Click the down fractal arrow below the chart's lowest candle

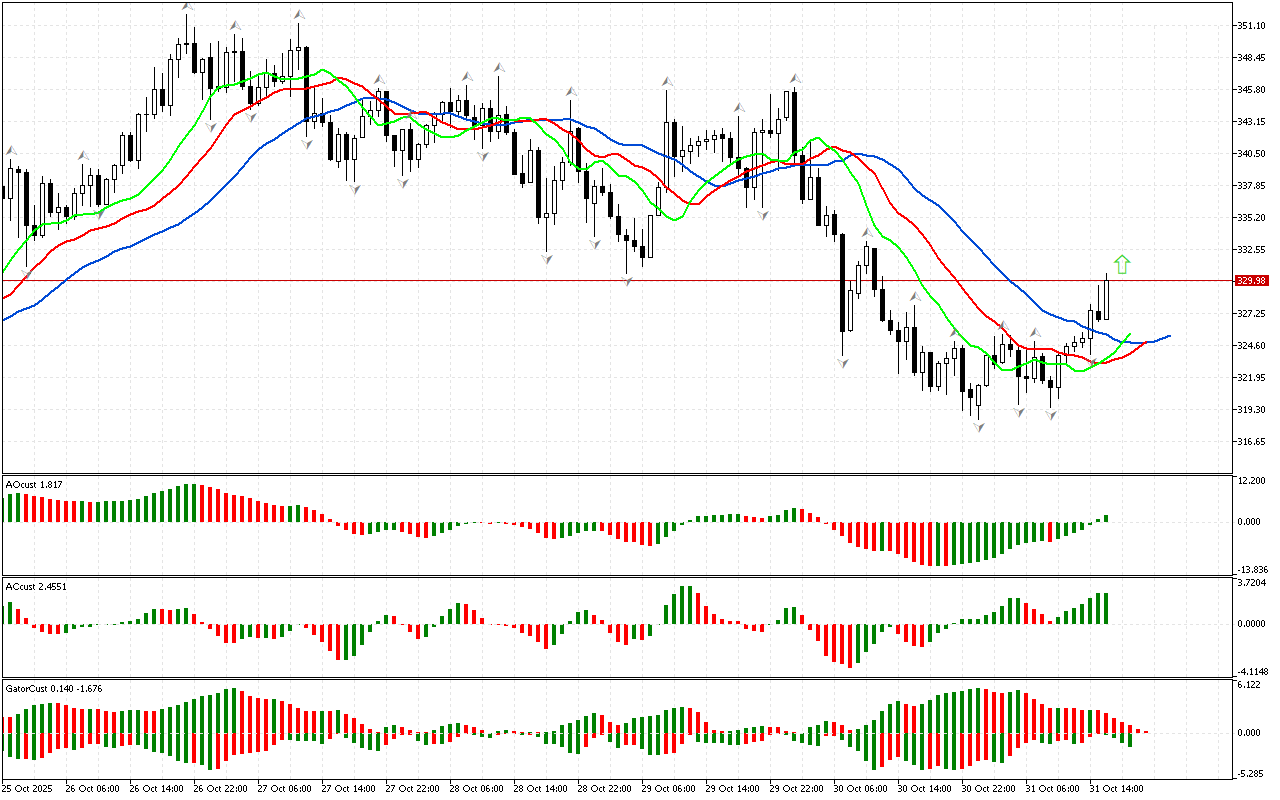[979, 427]
